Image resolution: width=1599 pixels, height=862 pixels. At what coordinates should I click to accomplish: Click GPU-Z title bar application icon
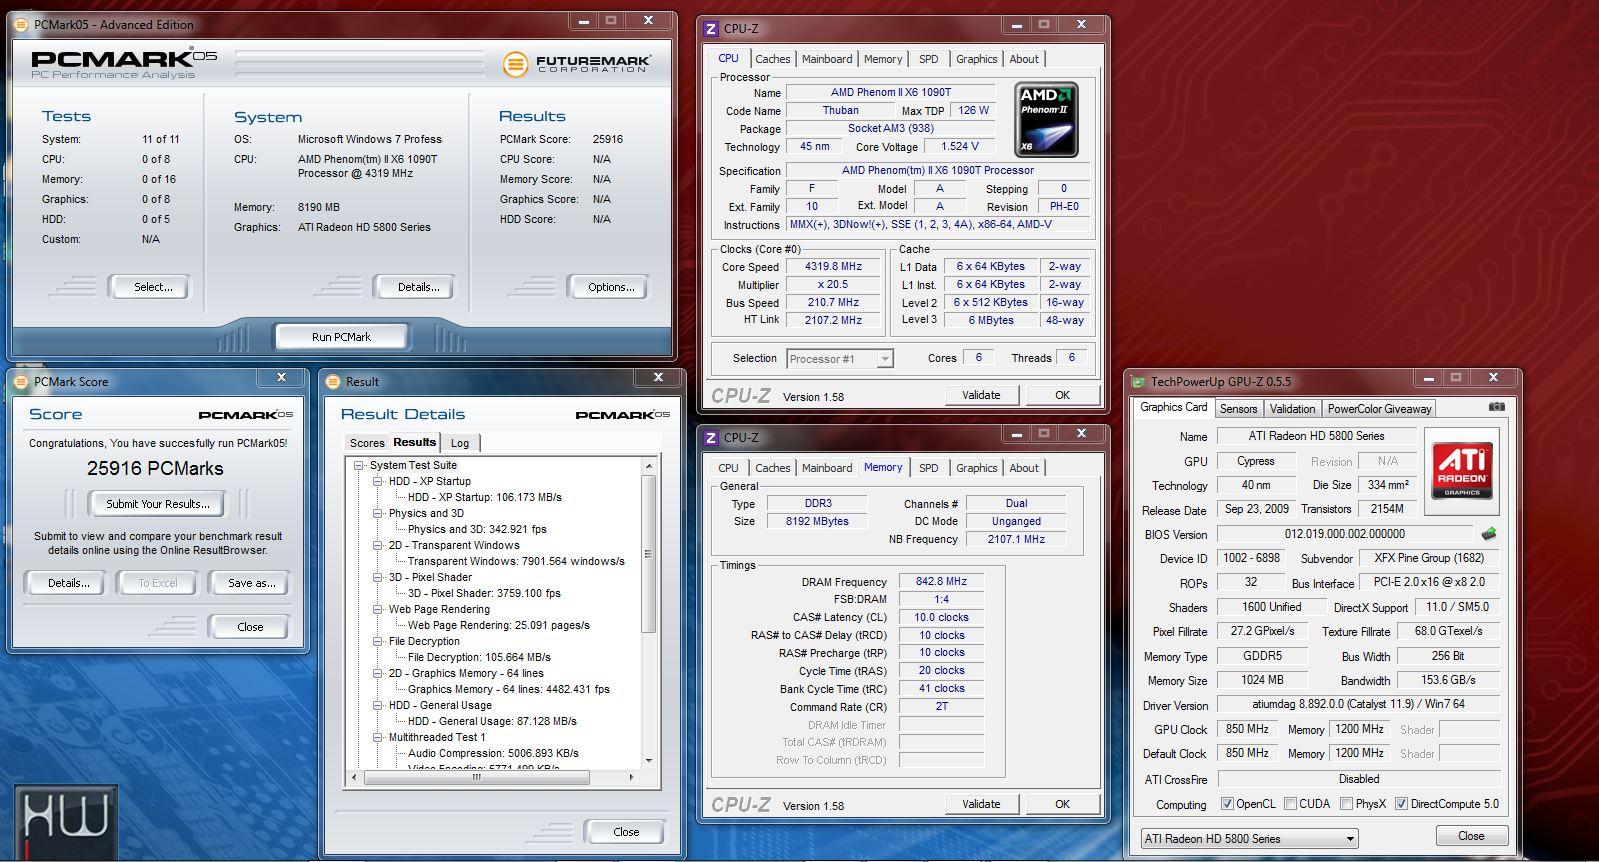[x=1138, y=381]
